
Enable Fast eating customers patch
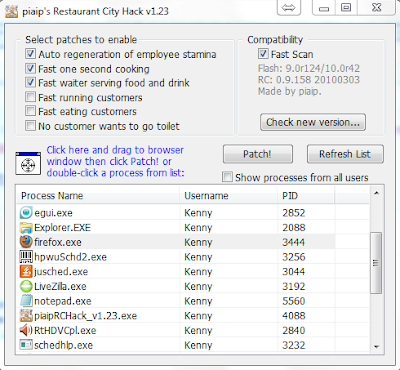click(x=30, y=111)
